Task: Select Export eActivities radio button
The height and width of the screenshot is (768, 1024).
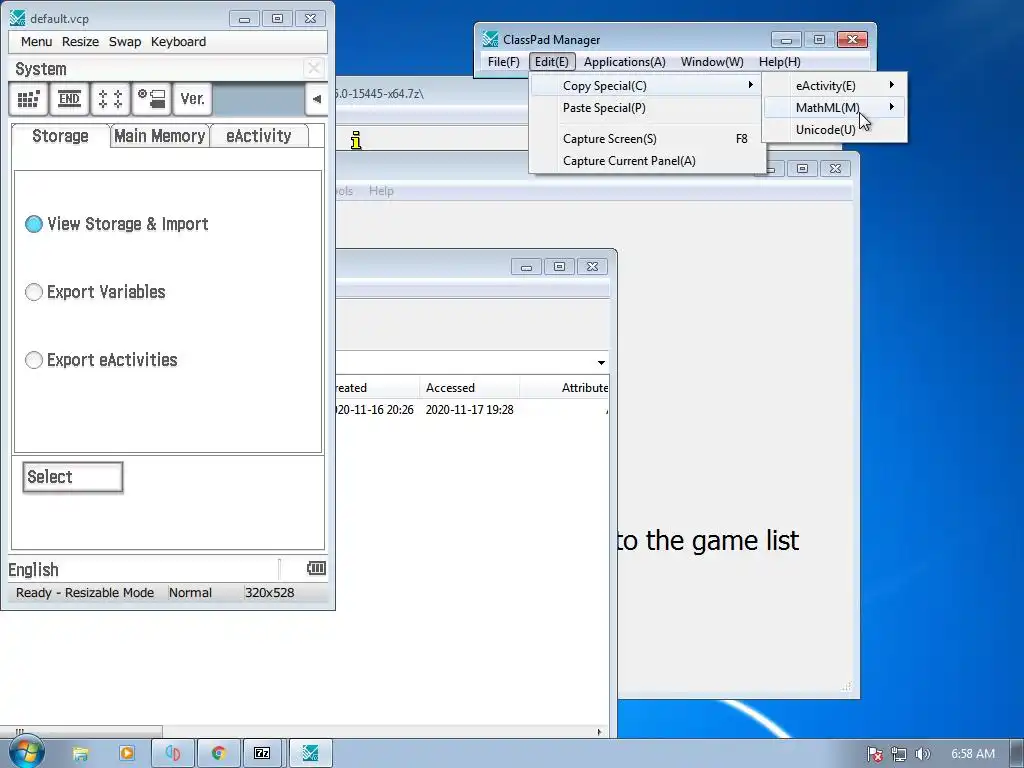Action: [x=34, y=360]
